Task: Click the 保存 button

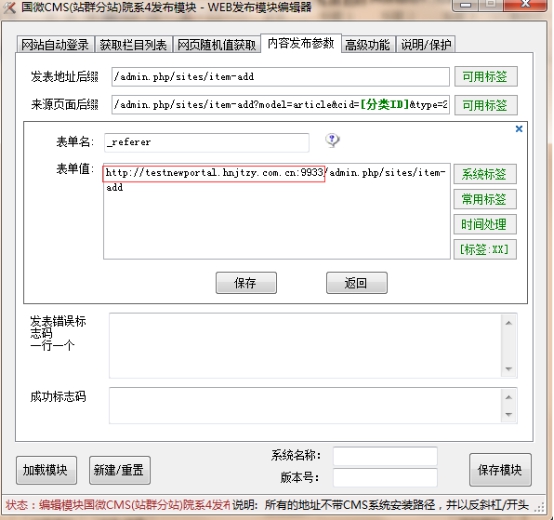Action: [246, 283]
